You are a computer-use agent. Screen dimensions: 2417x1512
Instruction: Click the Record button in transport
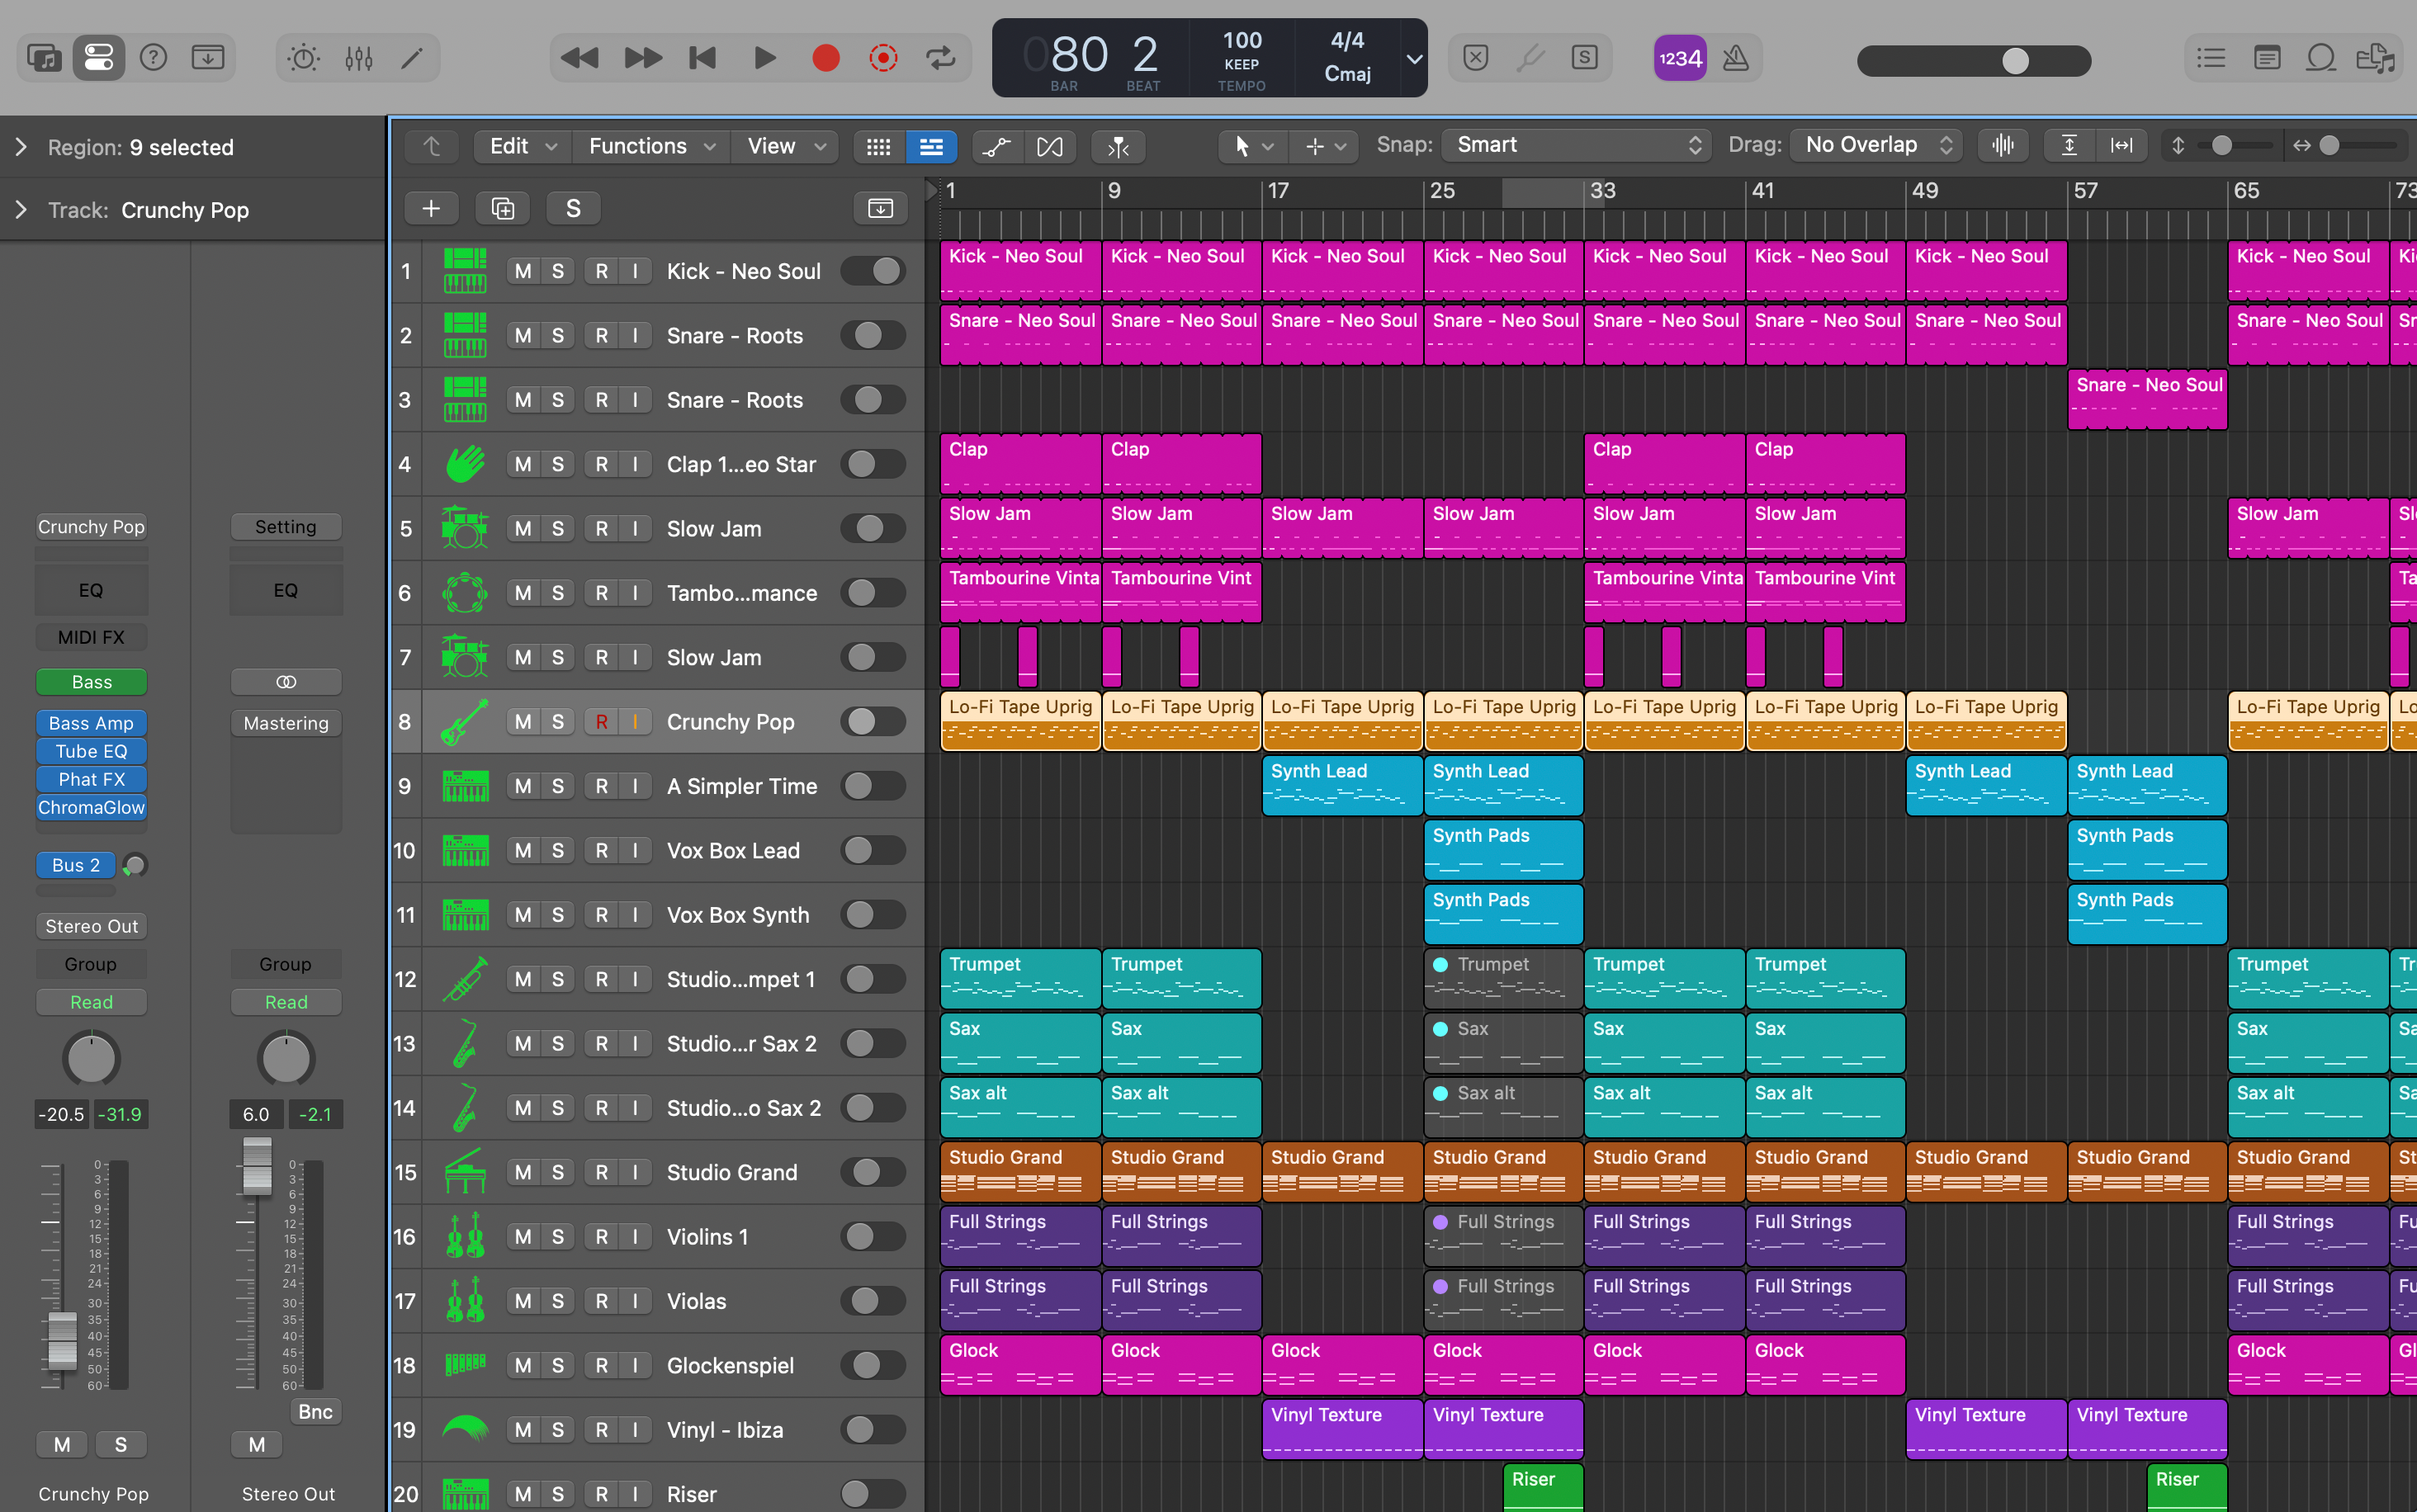825,58
